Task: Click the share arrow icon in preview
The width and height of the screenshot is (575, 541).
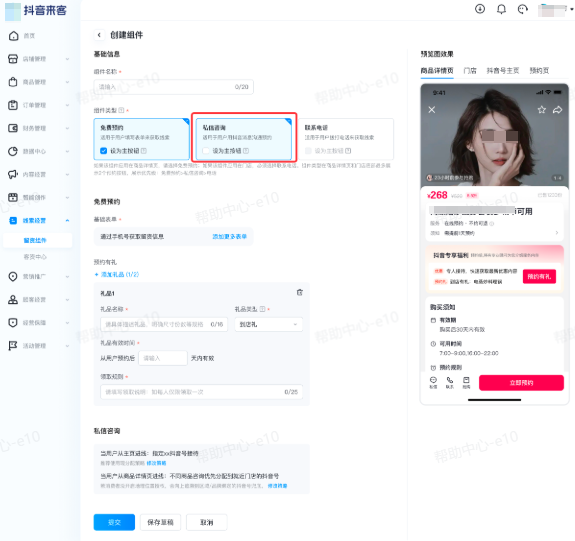Action: [x=557, y=109]
